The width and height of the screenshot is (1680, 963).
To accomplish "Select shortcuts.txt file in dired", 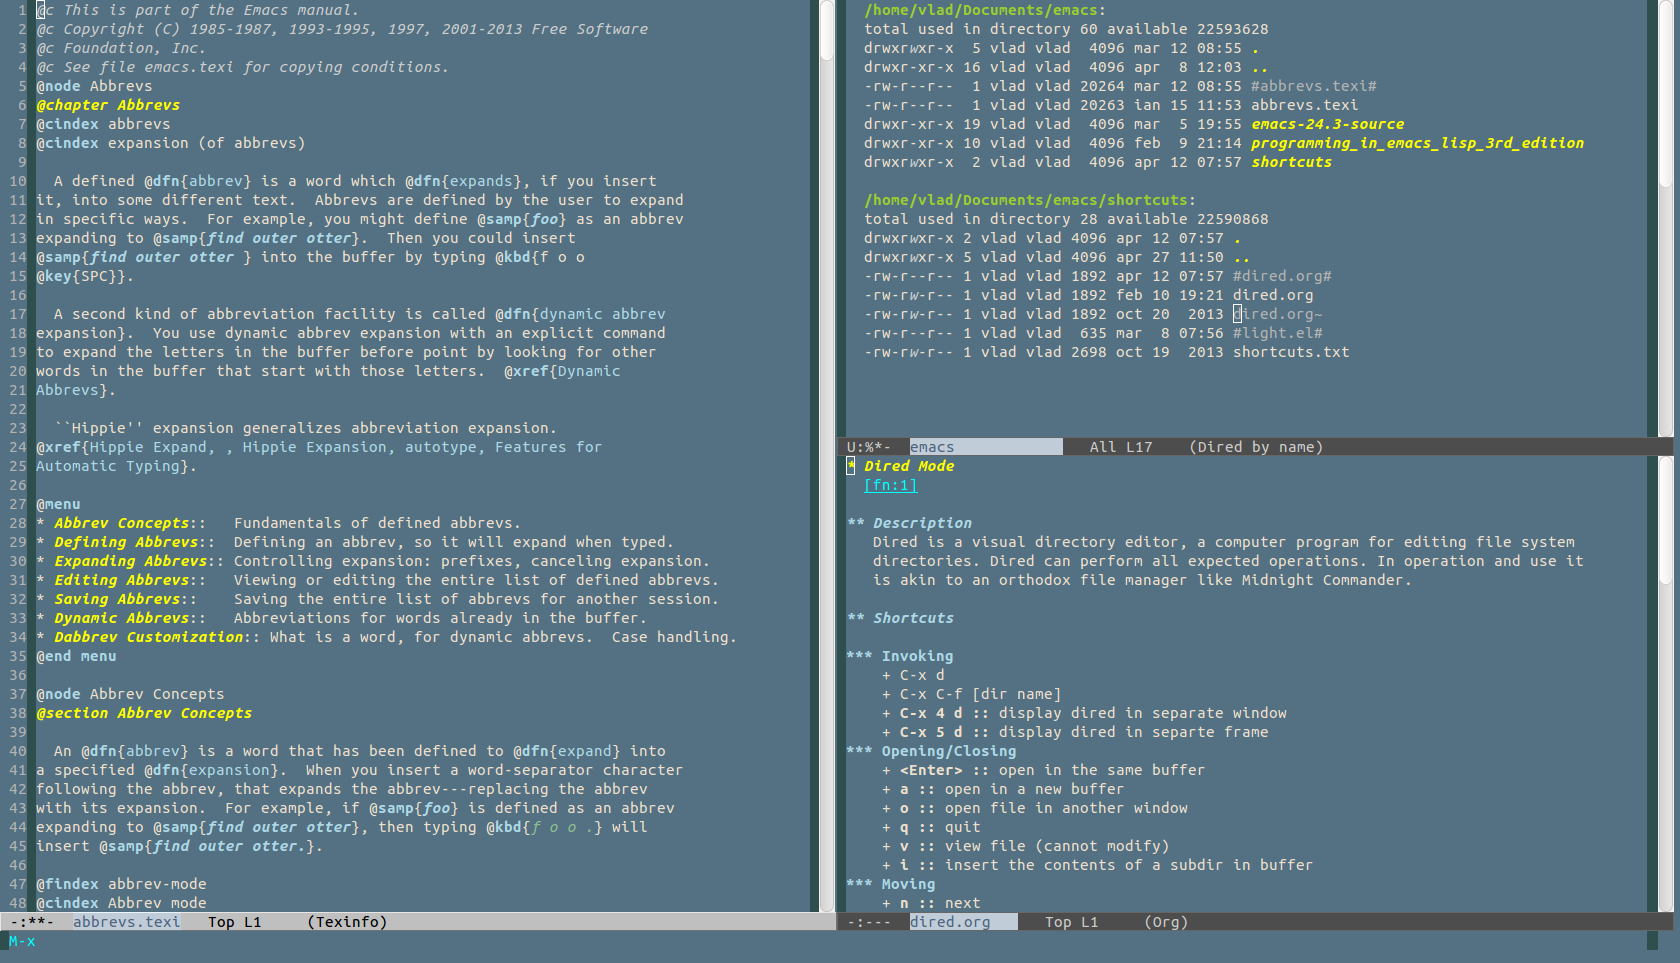I will (1291, 352).
